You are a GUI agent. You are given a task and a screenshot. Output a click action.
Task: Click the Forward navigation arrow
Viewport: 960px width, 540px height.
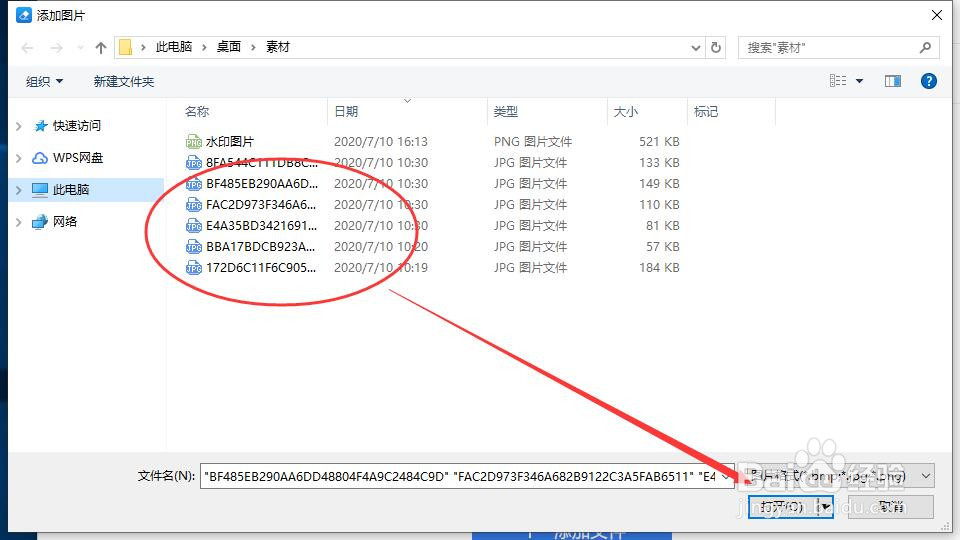pyautogui.click(x=56, y=48)
